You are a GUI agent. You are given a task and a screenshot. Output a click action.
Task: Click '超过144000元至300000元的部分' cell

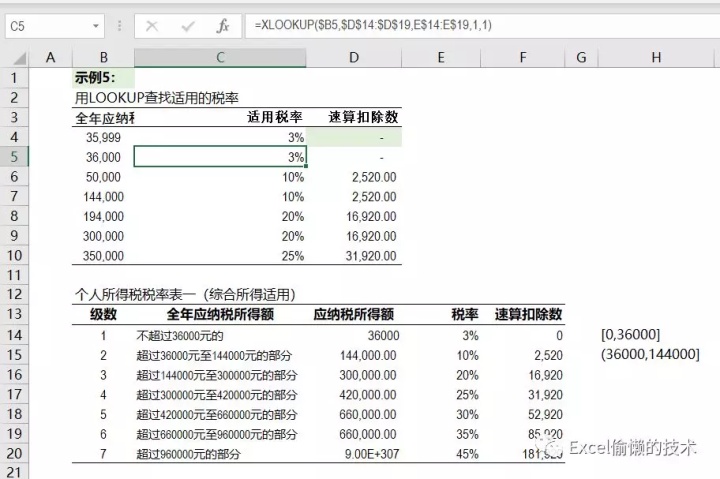pyautogui.click(x=220, y=375)
